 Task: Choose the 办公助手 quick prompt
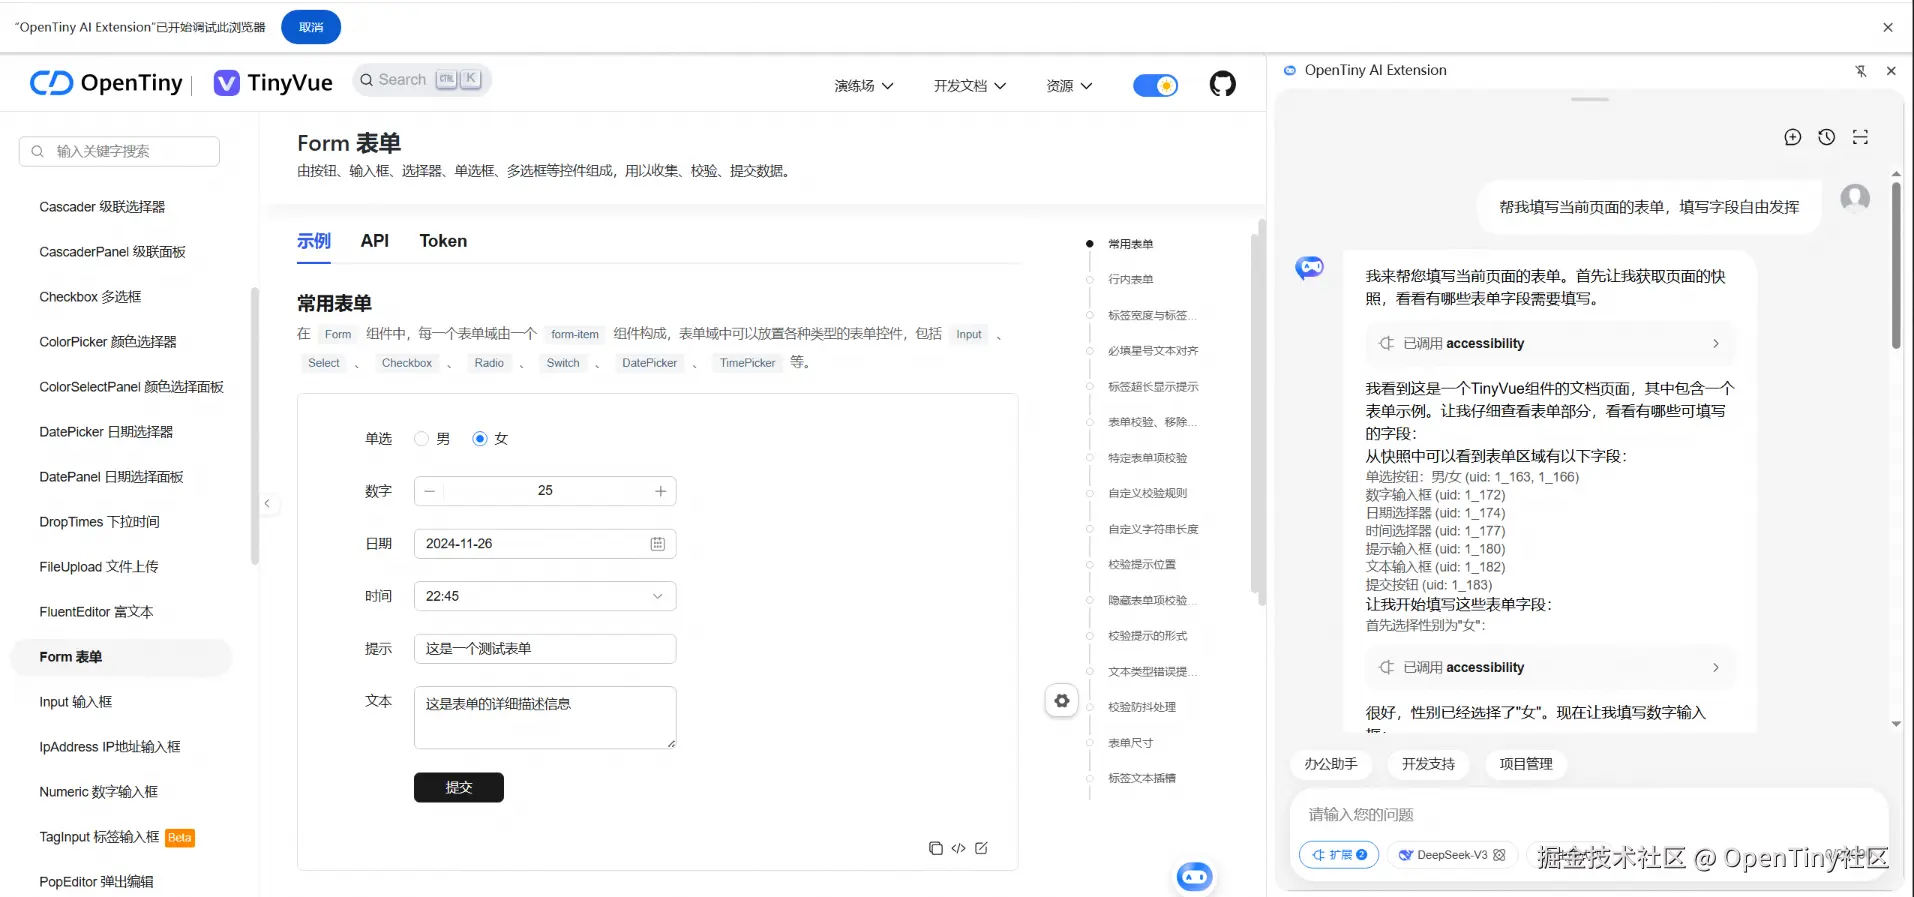(x=1331, y=764)
